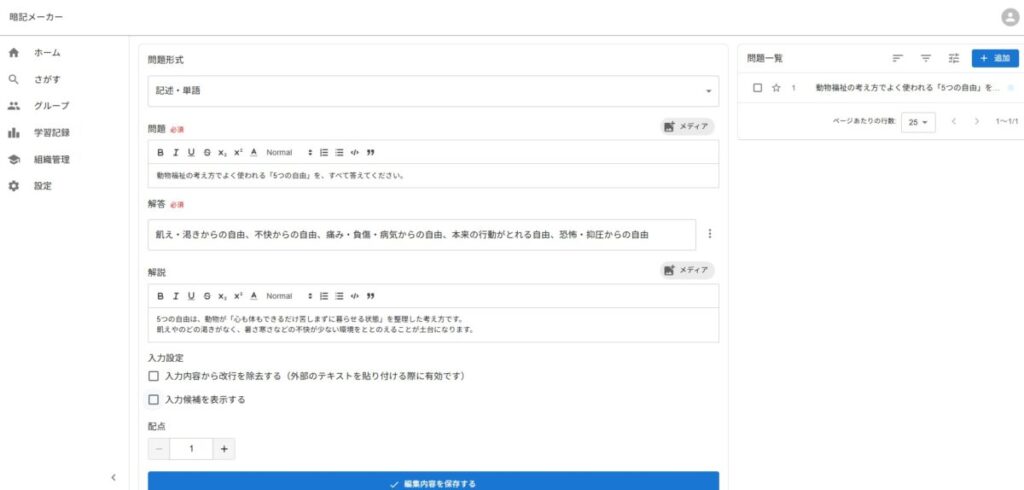Click the 暗記メーカー app title

(36, 18)
